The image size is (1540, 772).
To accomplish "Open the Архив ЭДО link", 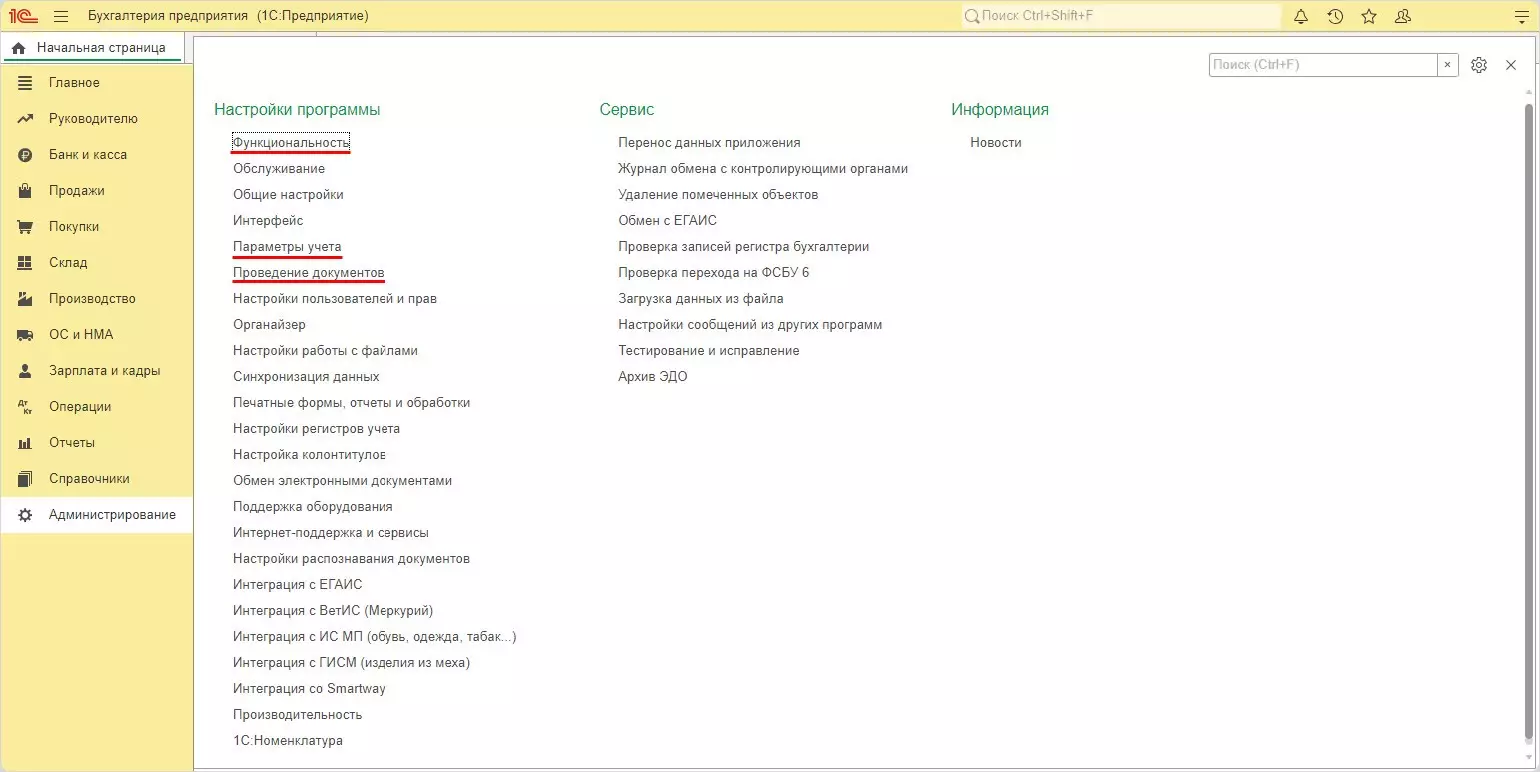I will [x=652, y=377].
